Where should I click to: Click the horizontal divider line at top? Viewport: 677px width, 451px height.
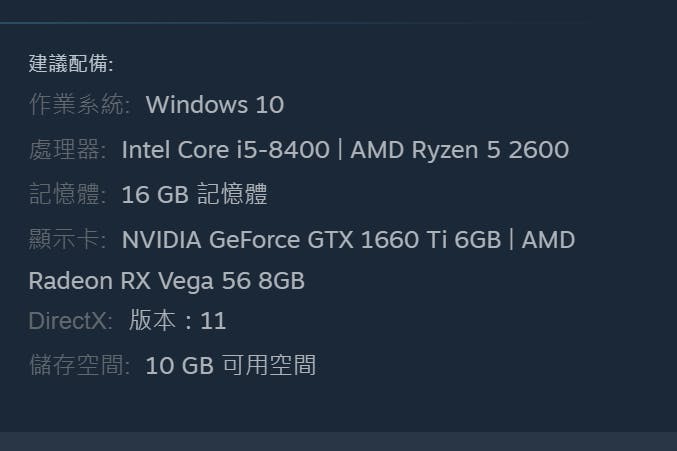(x=259, y=22)
